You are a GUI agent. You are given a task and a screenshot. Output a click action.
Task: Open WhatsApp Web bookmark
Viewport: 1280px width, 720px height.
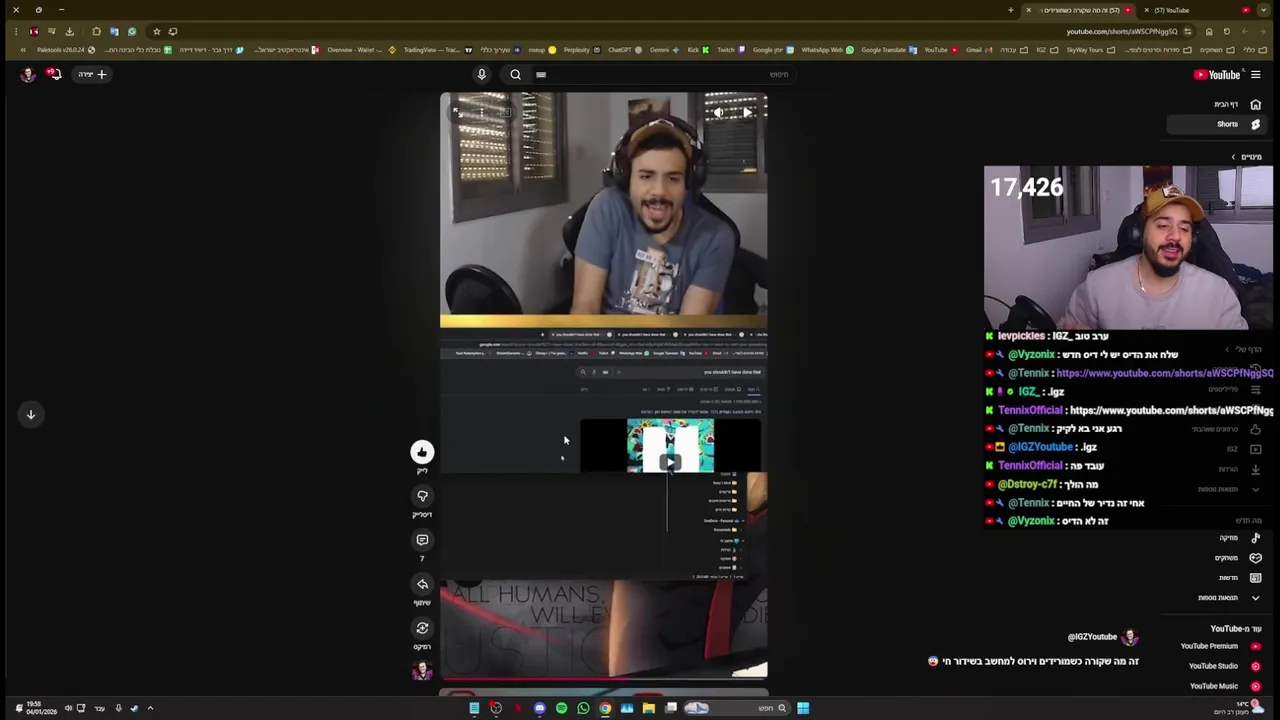point(825,49)
